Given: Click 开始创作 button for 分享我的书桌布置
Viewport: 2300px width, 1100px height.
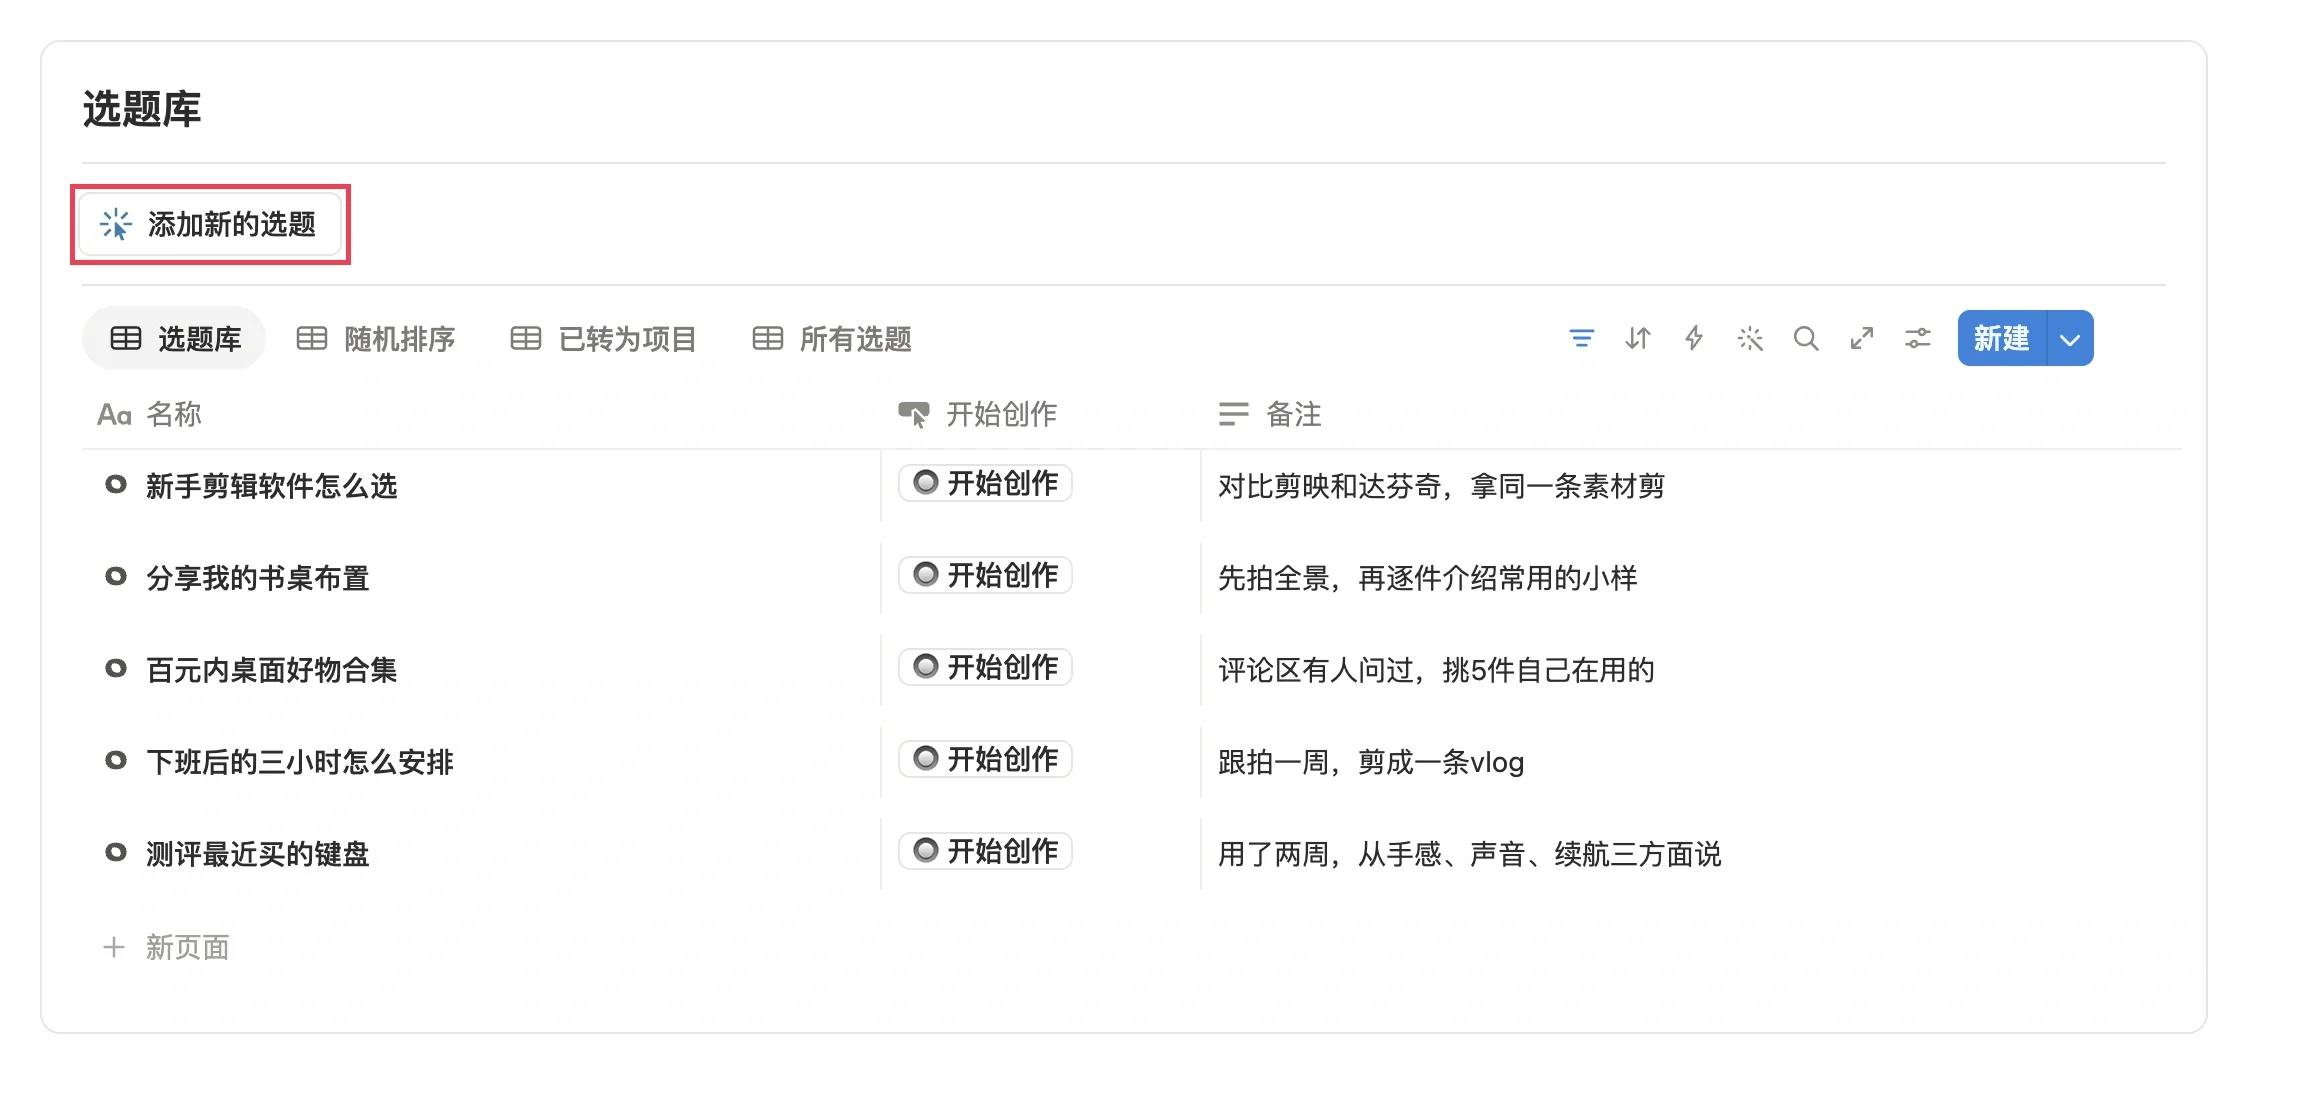Looking at the screenshot, I should pos(985,575).
